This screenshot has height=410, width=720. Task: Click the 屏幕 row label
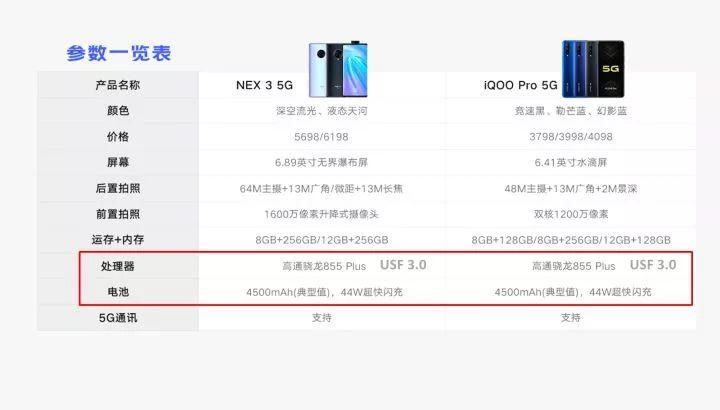point(118,162)
